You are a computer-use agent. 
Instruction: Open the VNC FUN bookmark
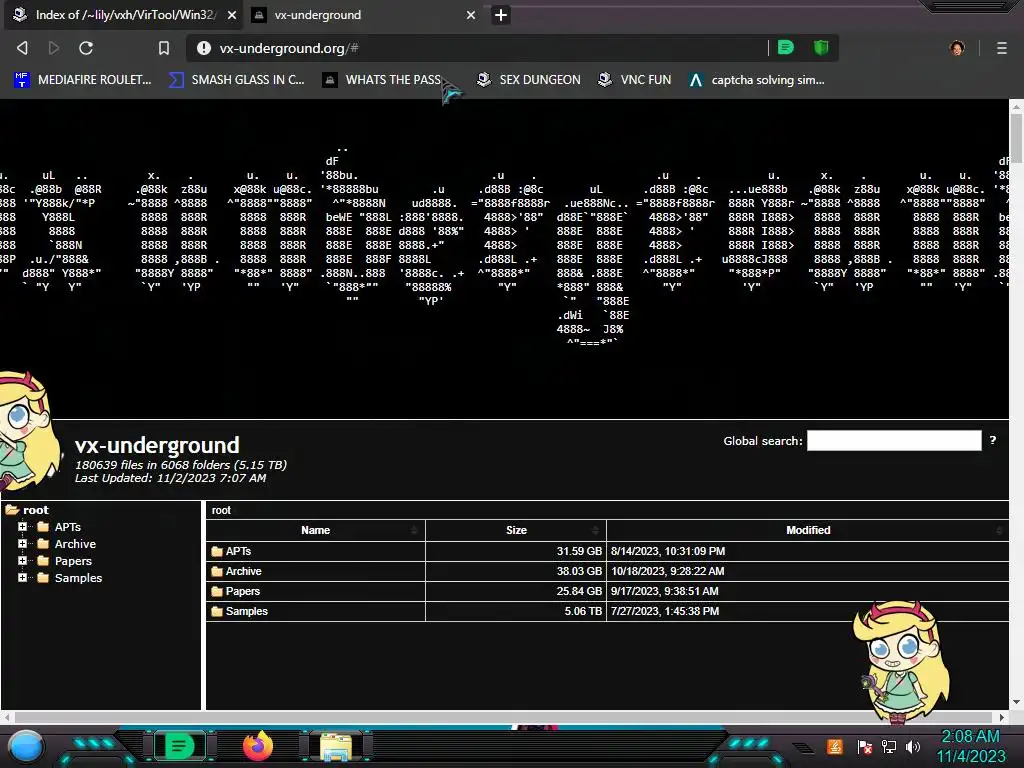pos(635,80)
